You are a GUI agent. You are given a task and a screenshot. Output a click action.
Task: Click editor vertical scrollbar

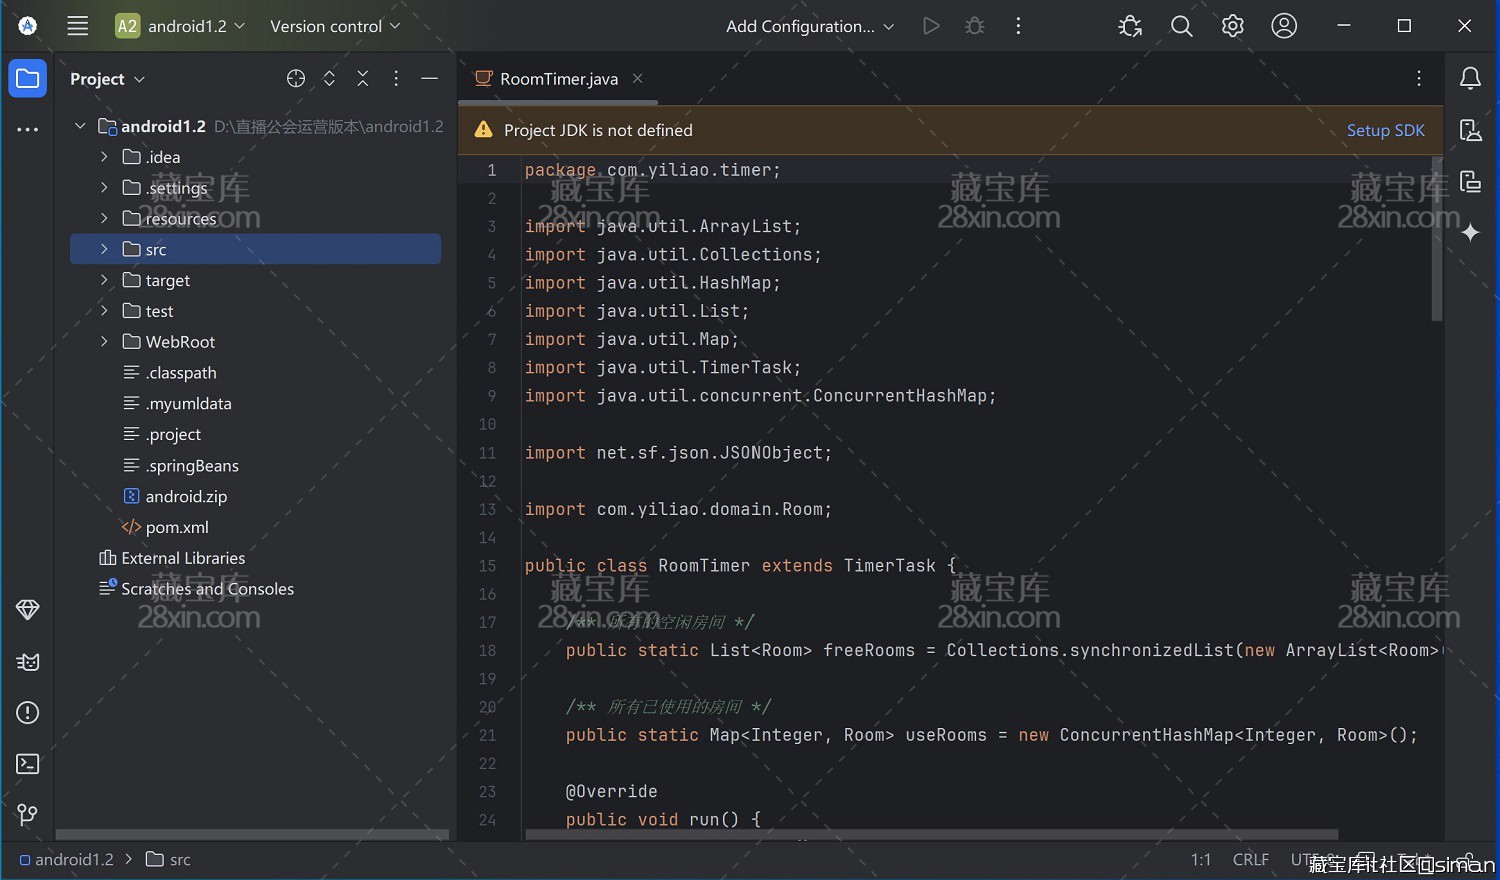(x=1437, y=240)
